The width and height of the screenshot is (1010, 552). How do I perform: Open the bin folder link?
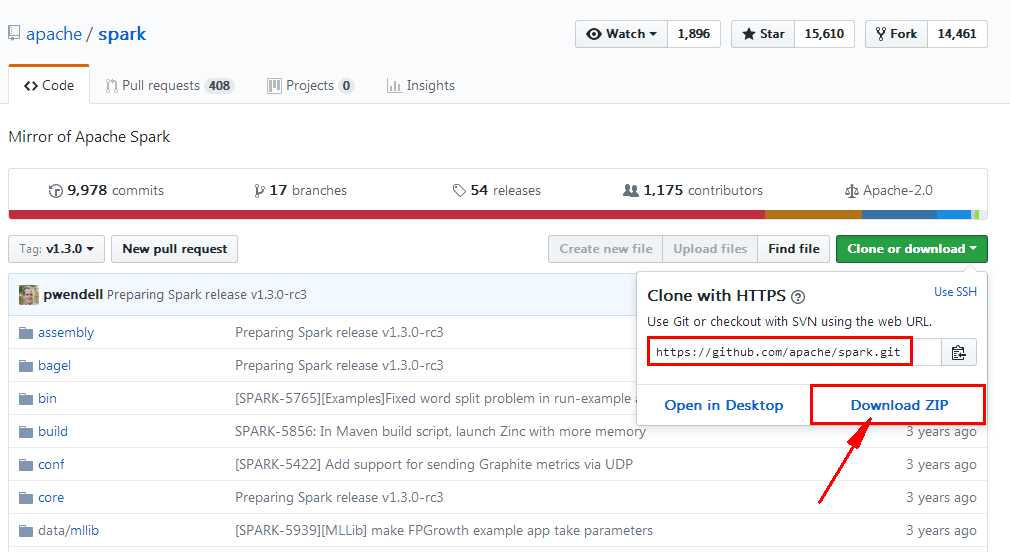[x=47, y=399]
